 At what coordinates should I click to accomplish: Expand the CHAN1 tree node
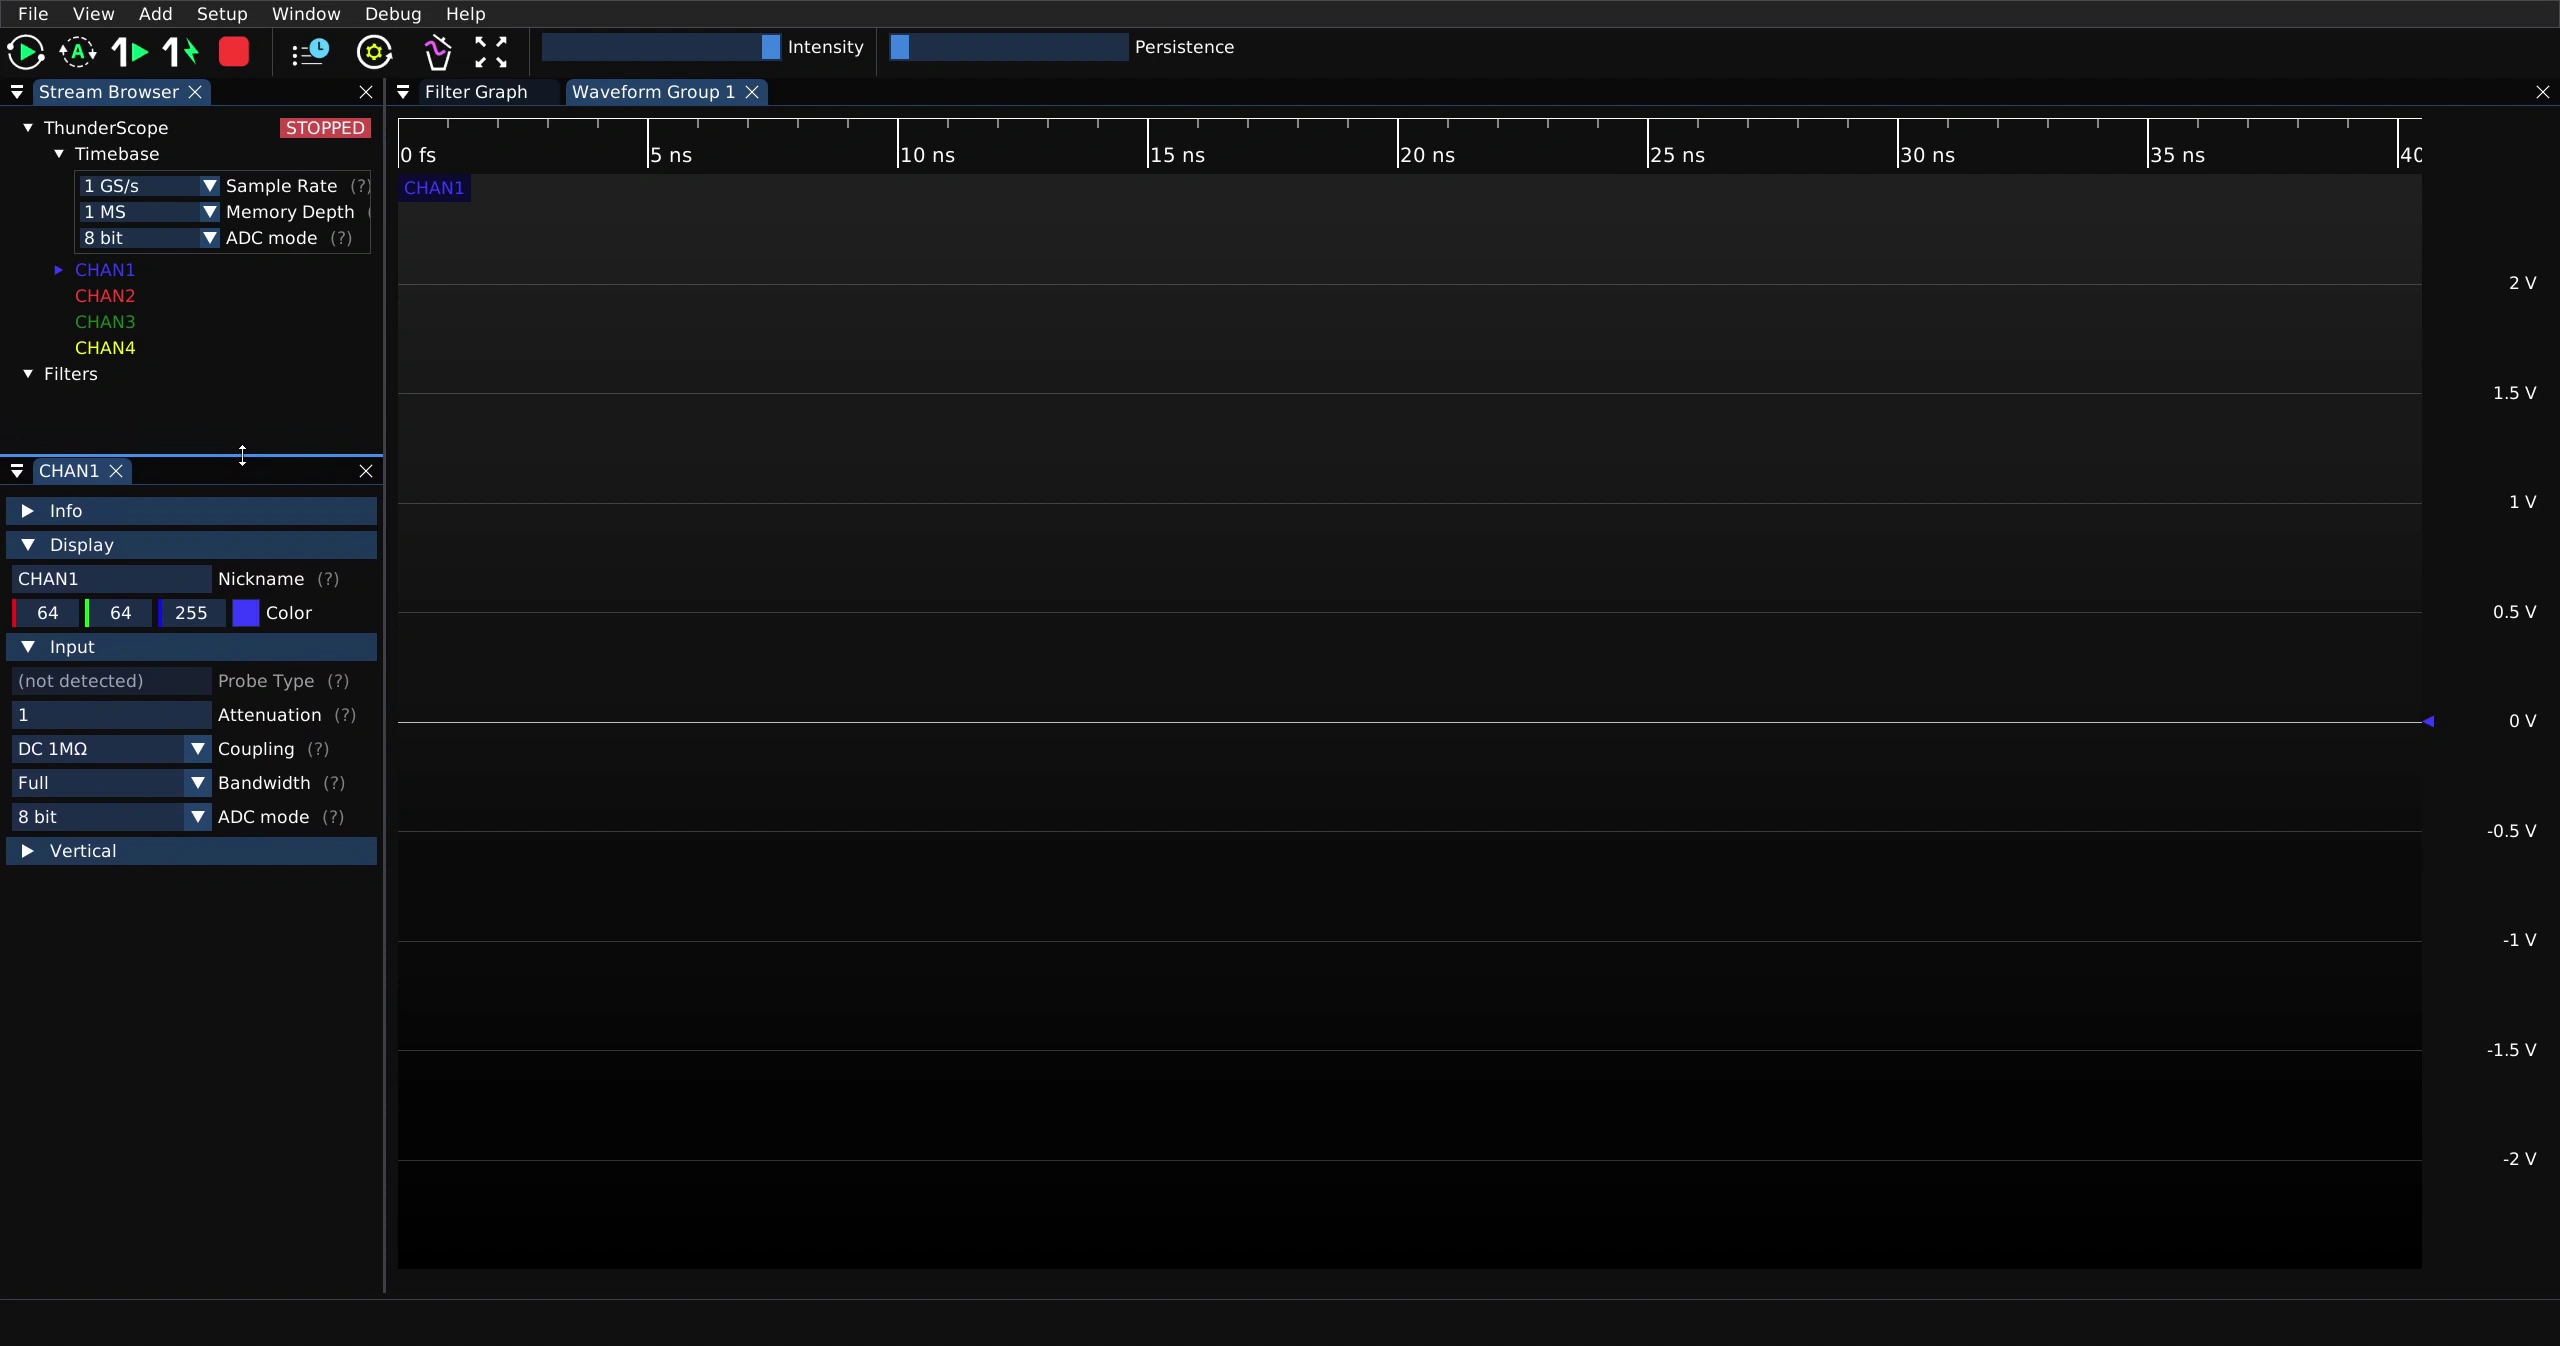coord(58,270)
